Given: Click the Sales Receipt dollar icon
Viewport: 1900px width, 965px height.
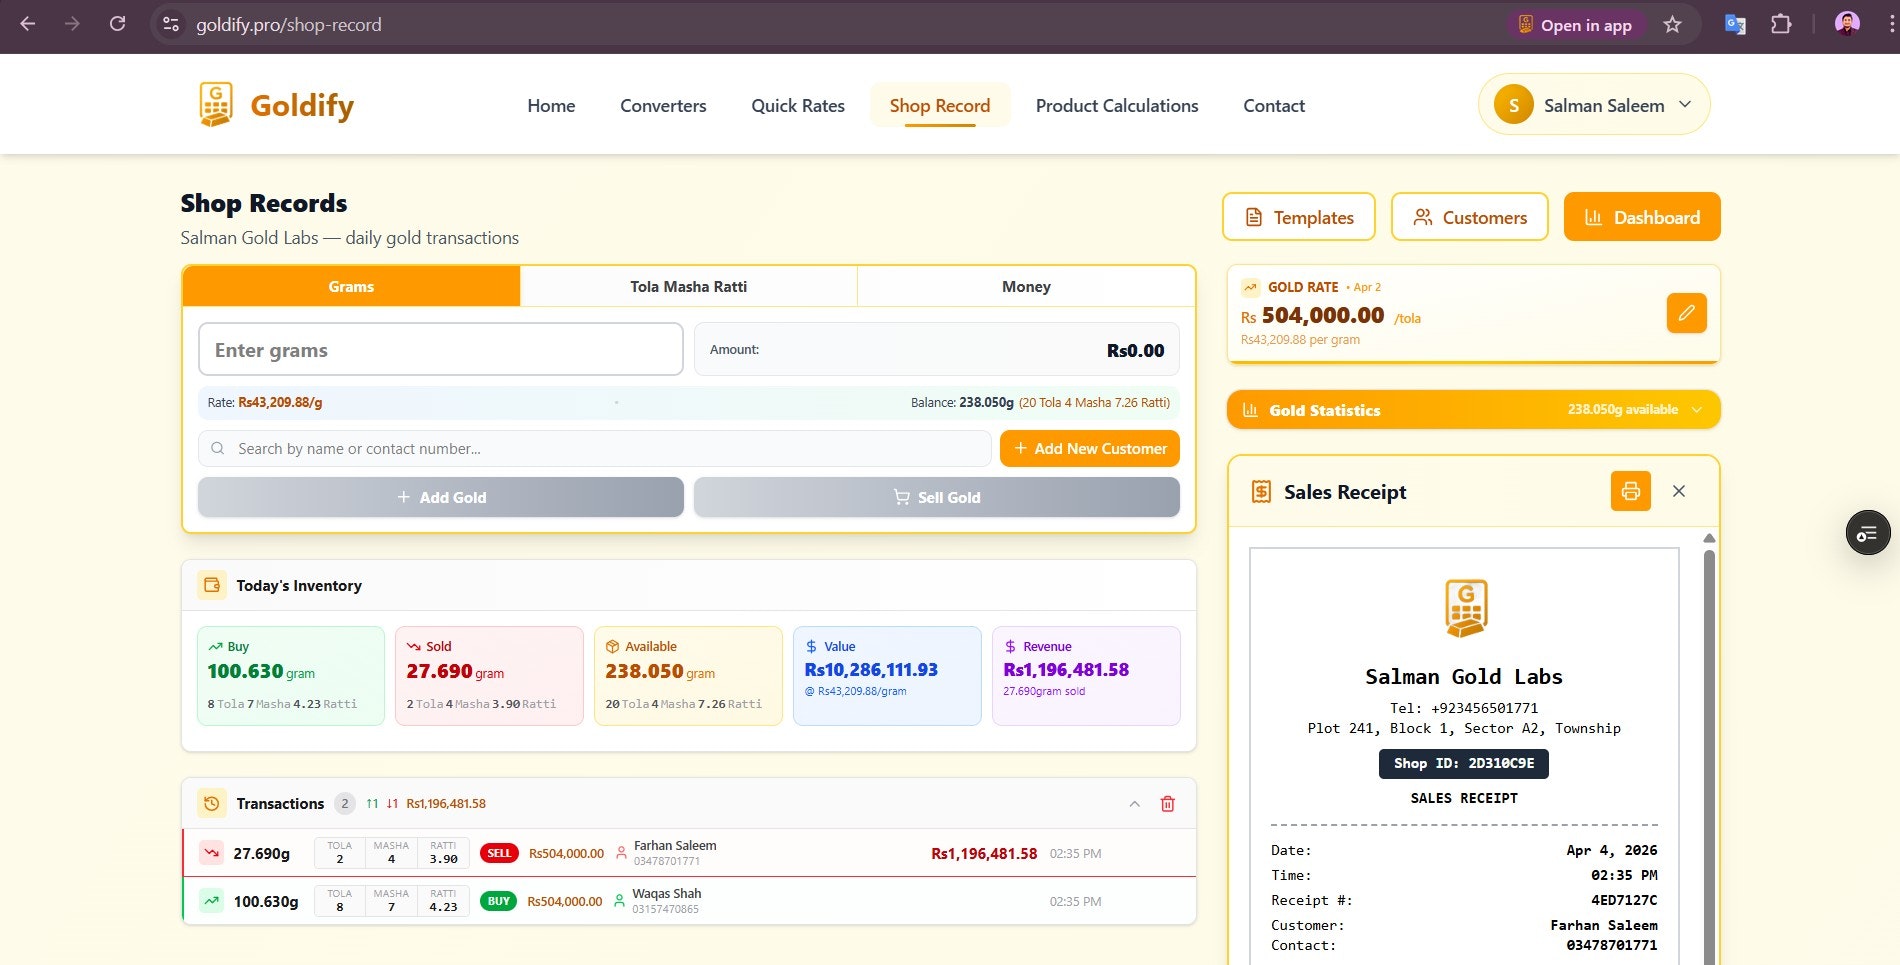Looking at the screenshot, I should [x=1261, y=491].
